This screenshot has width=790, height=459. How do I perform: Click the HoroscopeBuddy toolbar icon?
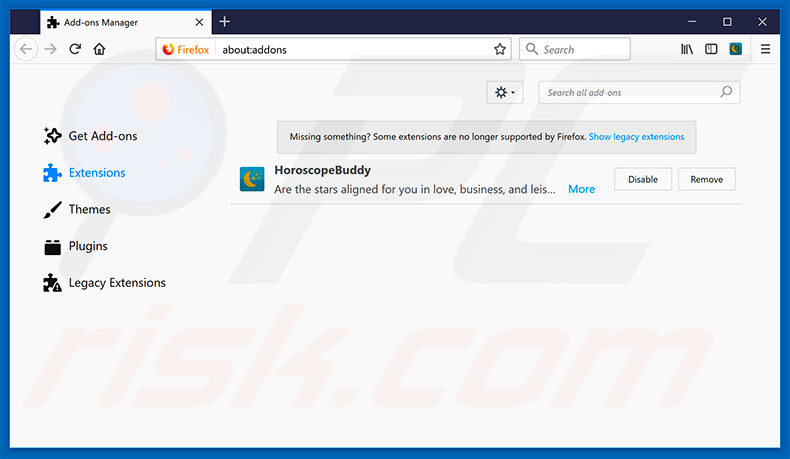coord(736,49)
